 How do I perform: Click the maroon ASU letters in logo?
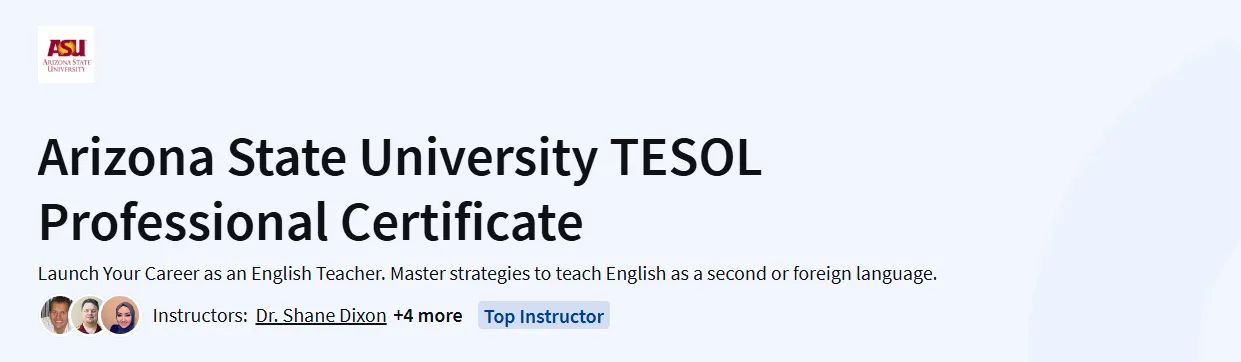coord(65,45)
